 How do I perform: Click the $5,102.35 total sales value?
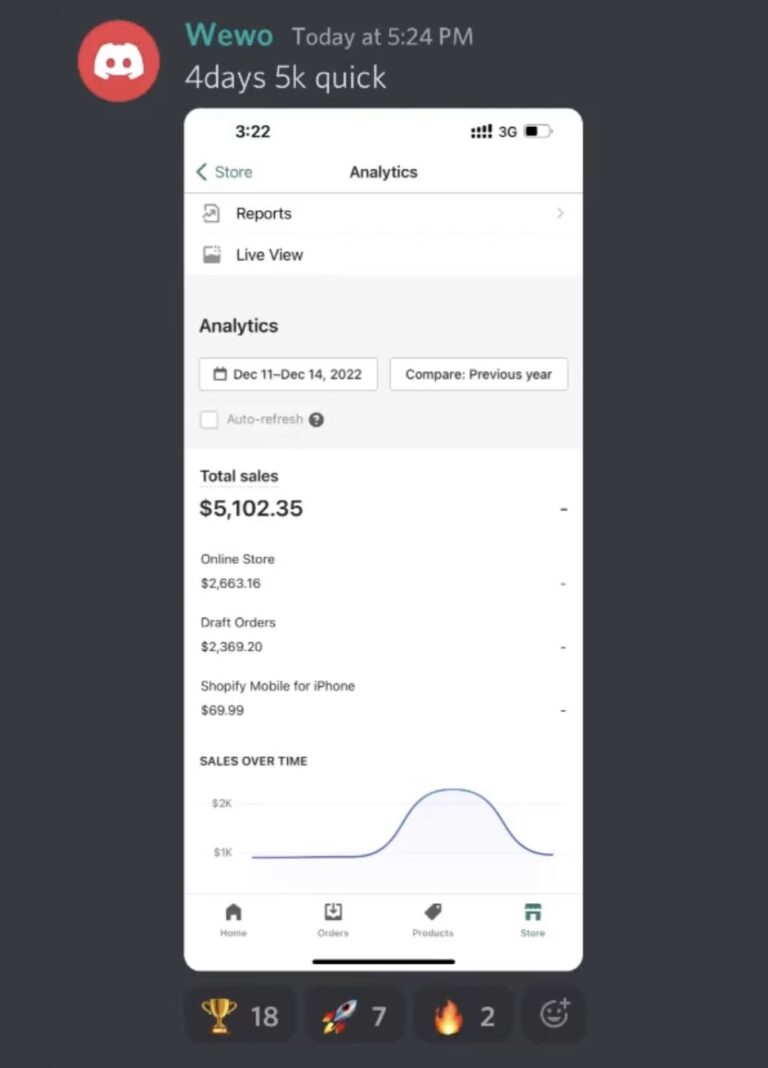[251, 508]
